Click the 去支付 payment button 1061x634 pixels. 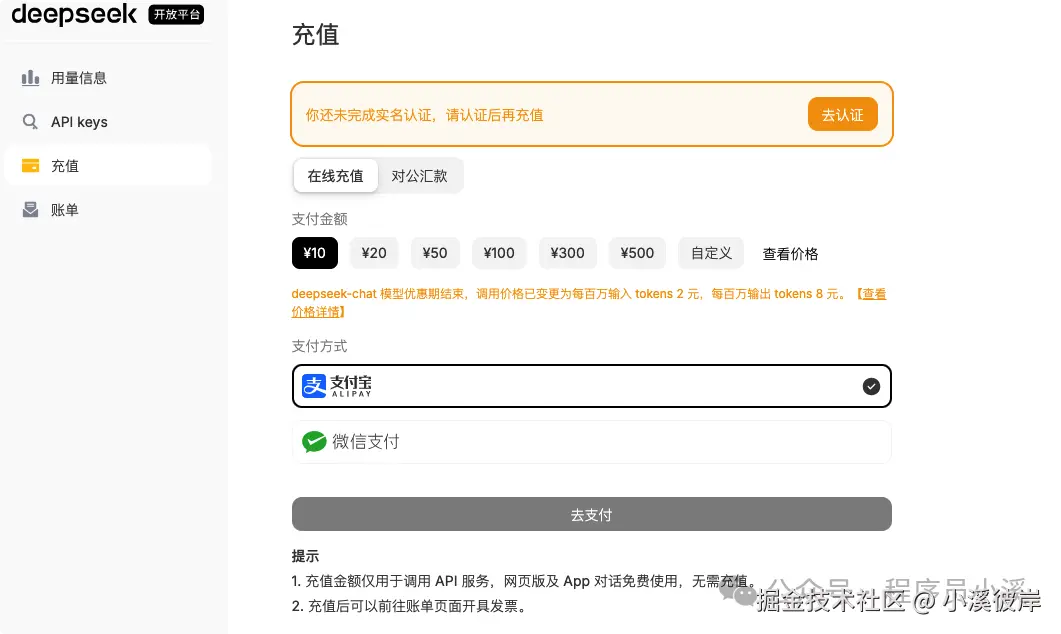pos(591,514)
